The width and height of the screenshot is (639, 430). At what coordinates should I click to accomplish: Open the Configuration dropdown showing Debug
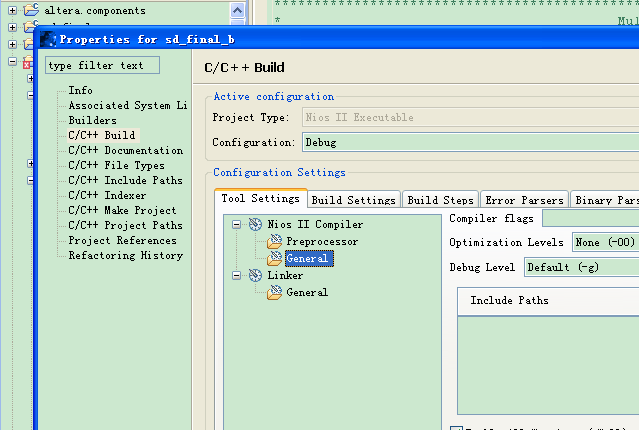470,142
